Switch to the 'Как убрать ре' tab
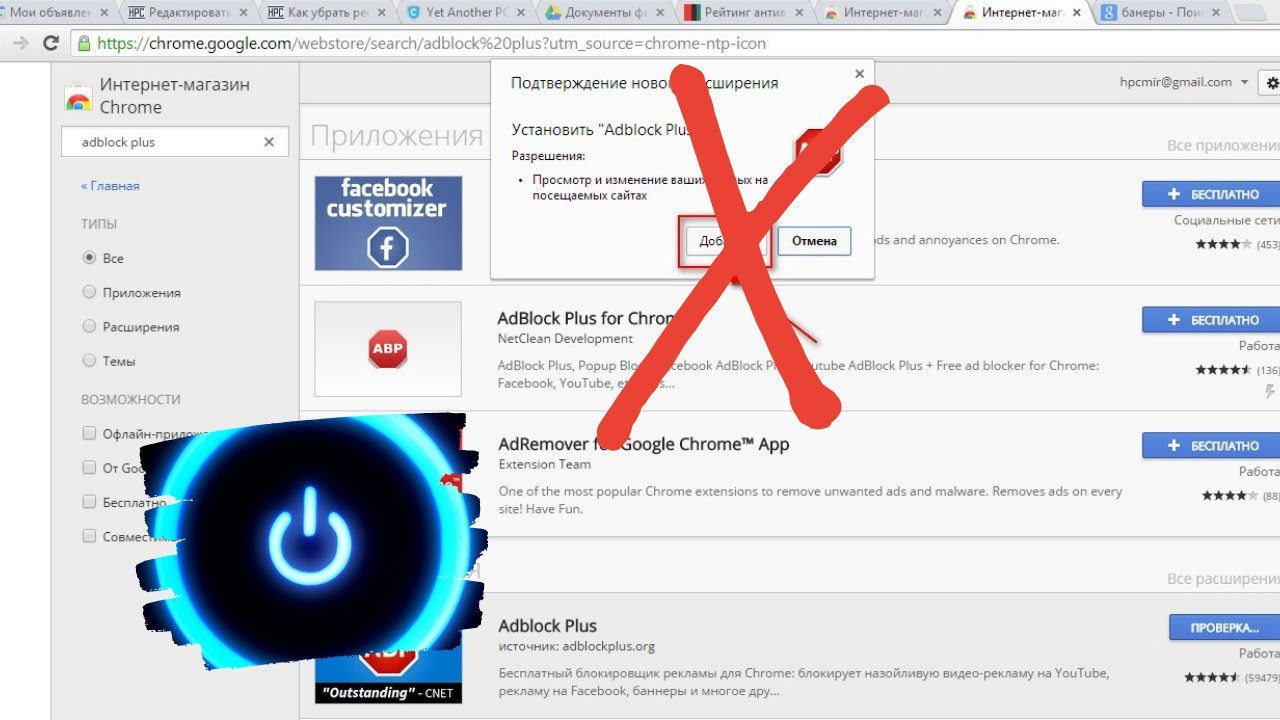This screenshot has width=1280, height=720. click(326, 13)
